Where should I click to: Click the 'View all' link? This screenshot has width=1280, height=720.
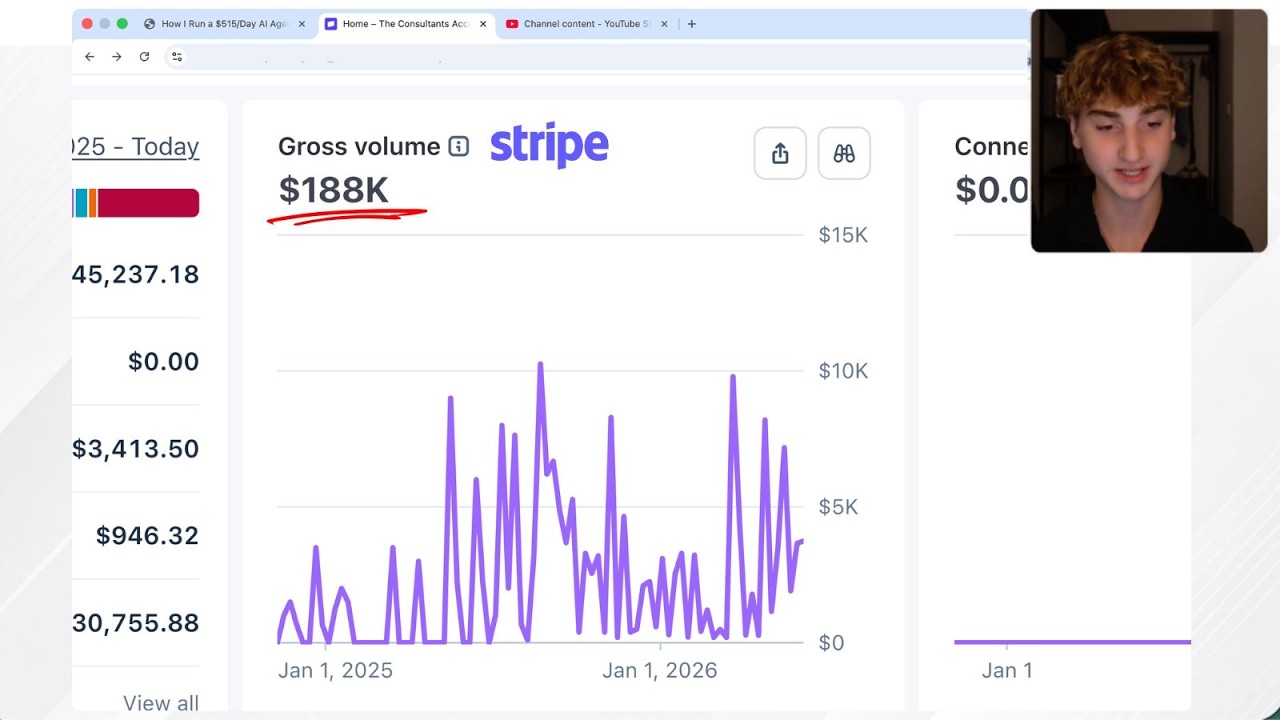pyautogui.click(x=161, y=703)
